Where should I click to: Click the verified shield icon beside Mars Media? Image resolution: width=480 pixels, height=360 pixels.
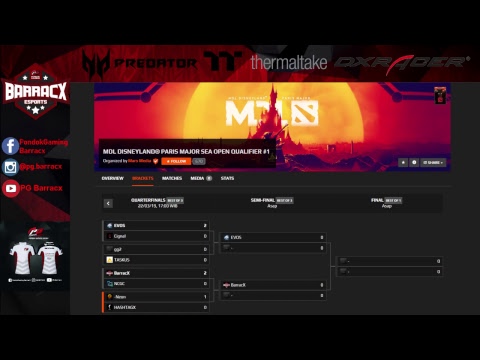click(x=155, y=161)
